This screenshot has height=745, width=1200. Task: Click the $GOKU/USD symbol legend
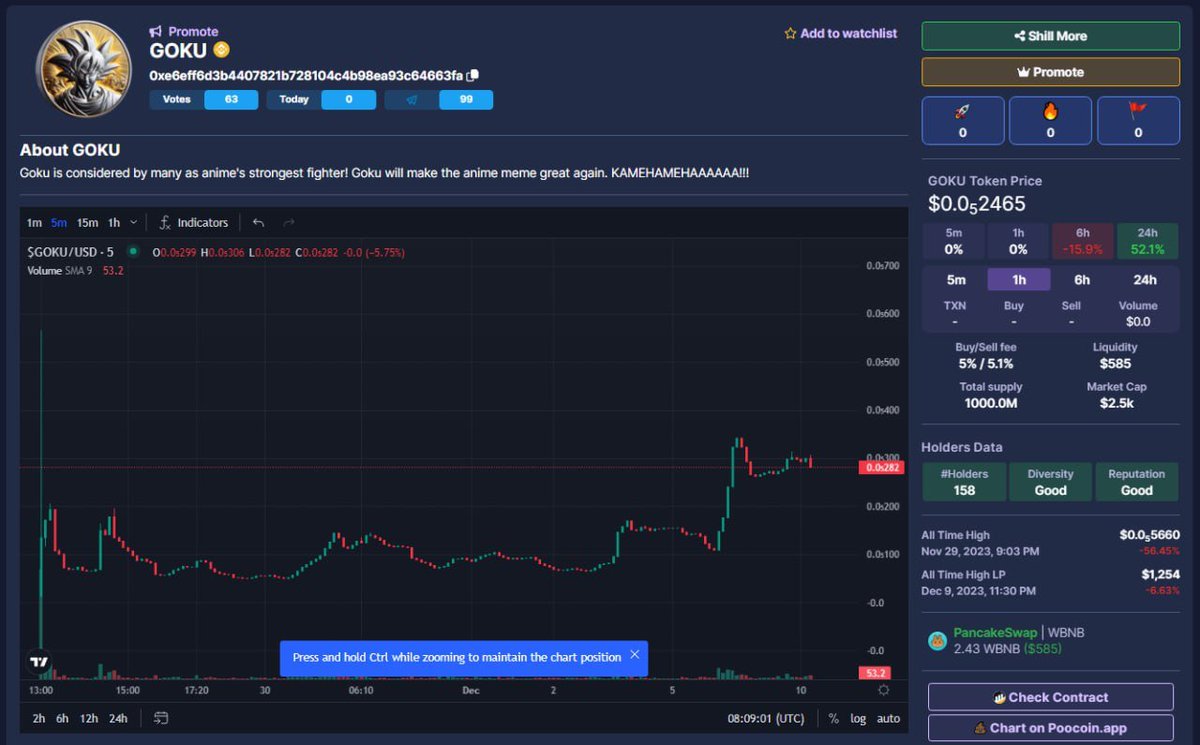point(70,253)
